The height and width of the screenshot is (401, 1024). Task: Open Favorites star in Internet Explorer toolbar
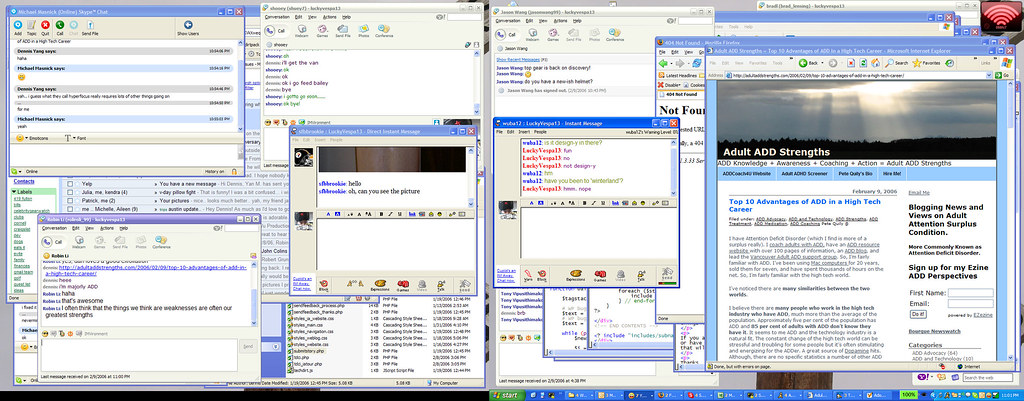tap(926, 63)
